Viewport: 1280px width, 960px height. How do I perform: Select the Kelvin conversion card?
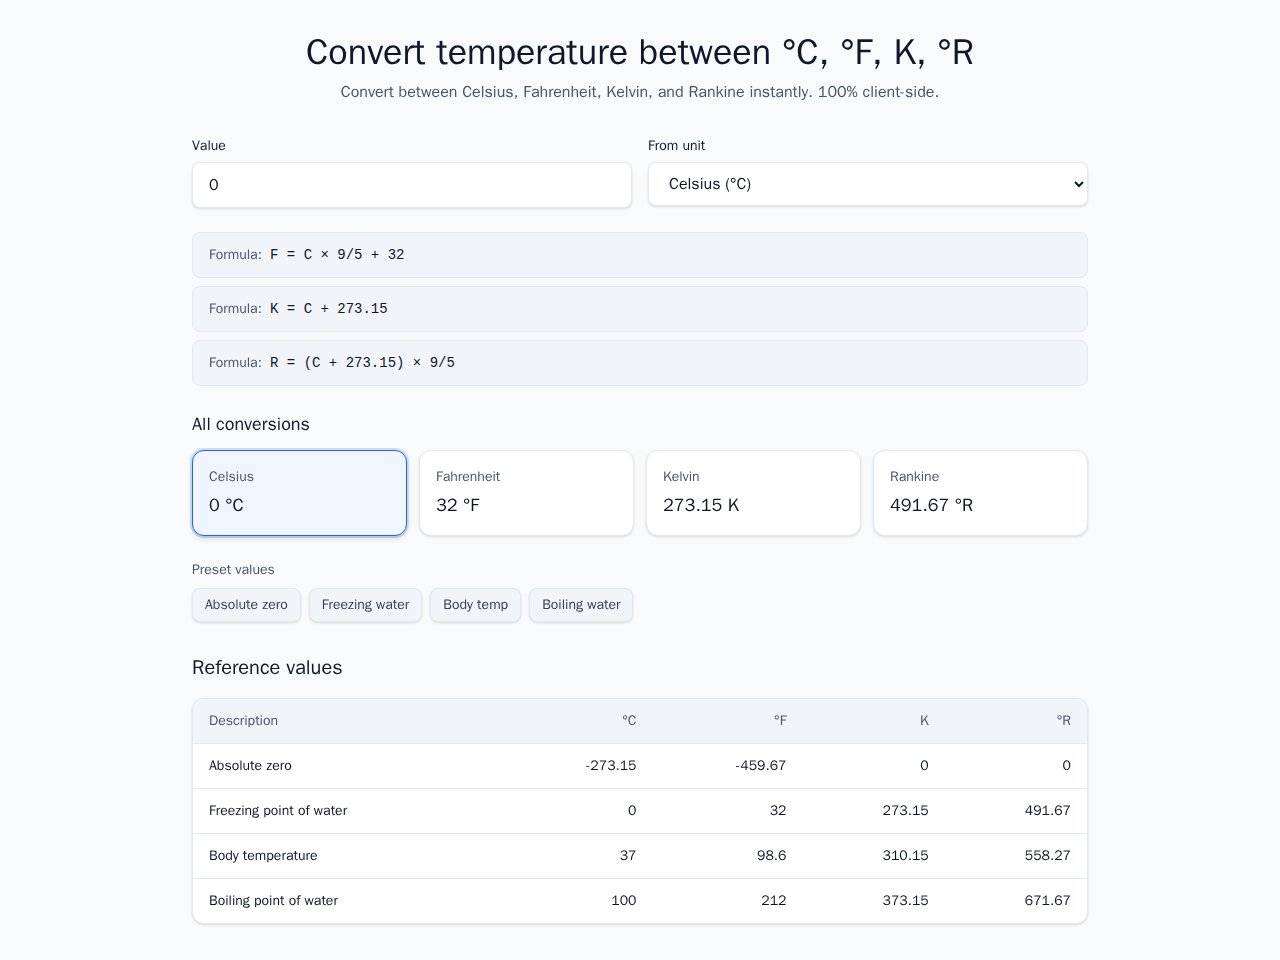(x=753, y=493)
